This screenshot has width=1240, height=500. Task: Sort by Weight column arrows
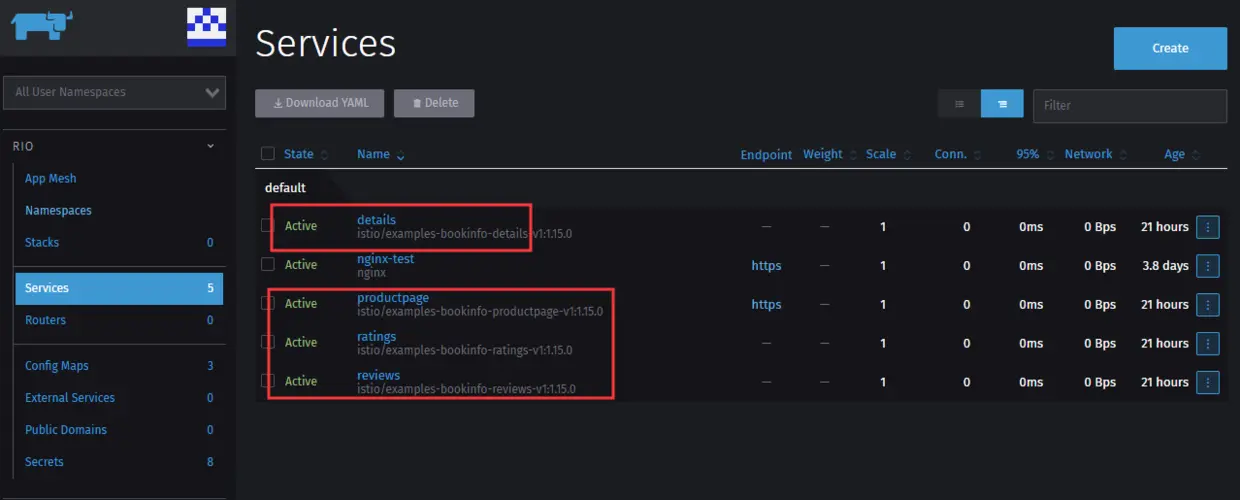[853, 155]
